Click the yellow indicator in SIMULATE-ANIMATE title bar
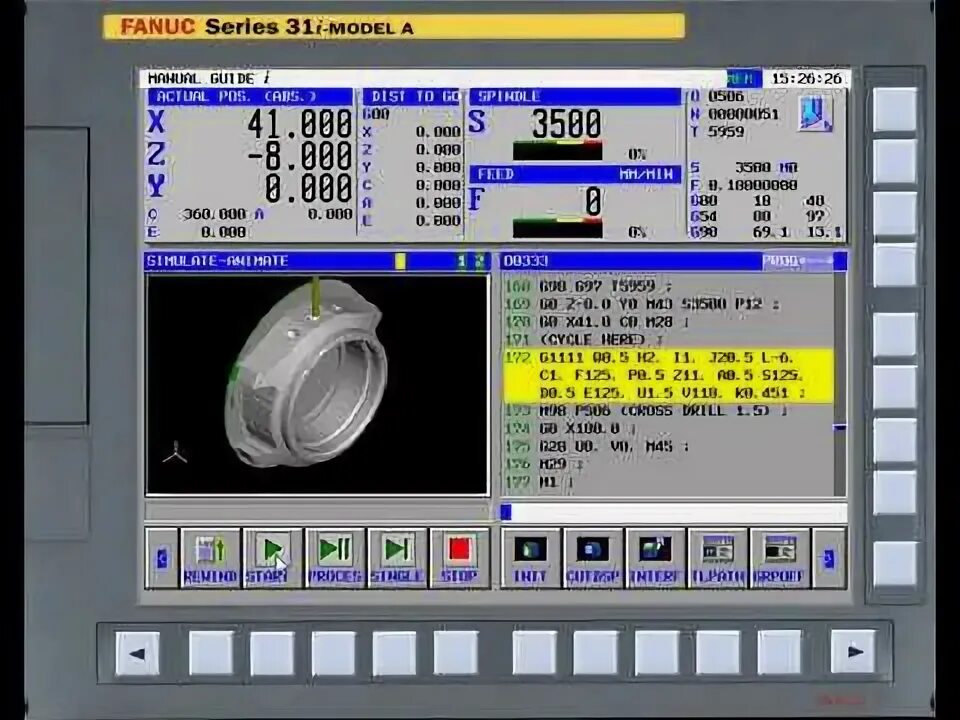Image resolution: width=960 pixels, height=720 pixels. (x=400, y=261)
